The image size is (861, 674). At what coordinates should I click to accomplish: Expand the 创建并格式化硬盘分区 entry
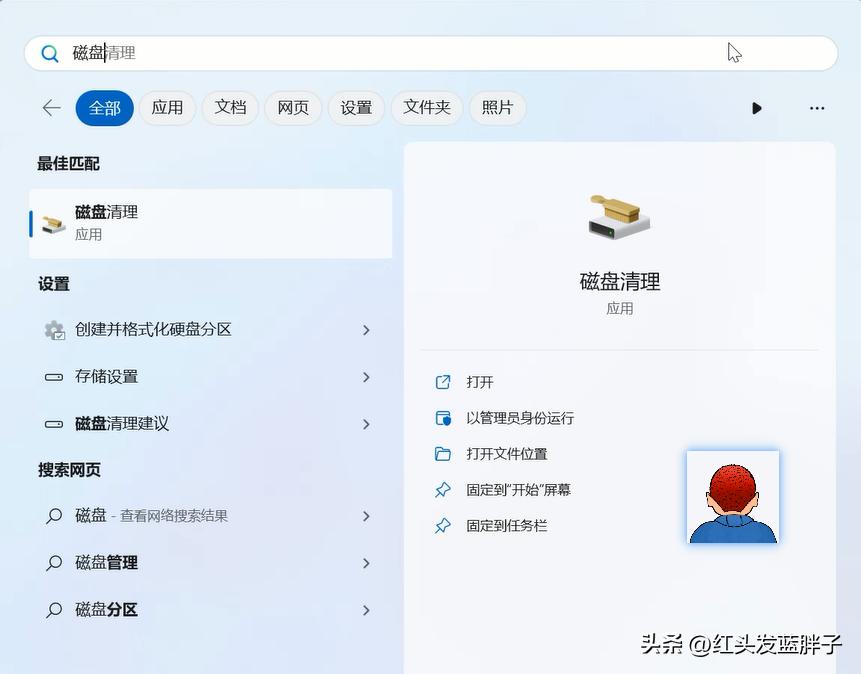367,330
